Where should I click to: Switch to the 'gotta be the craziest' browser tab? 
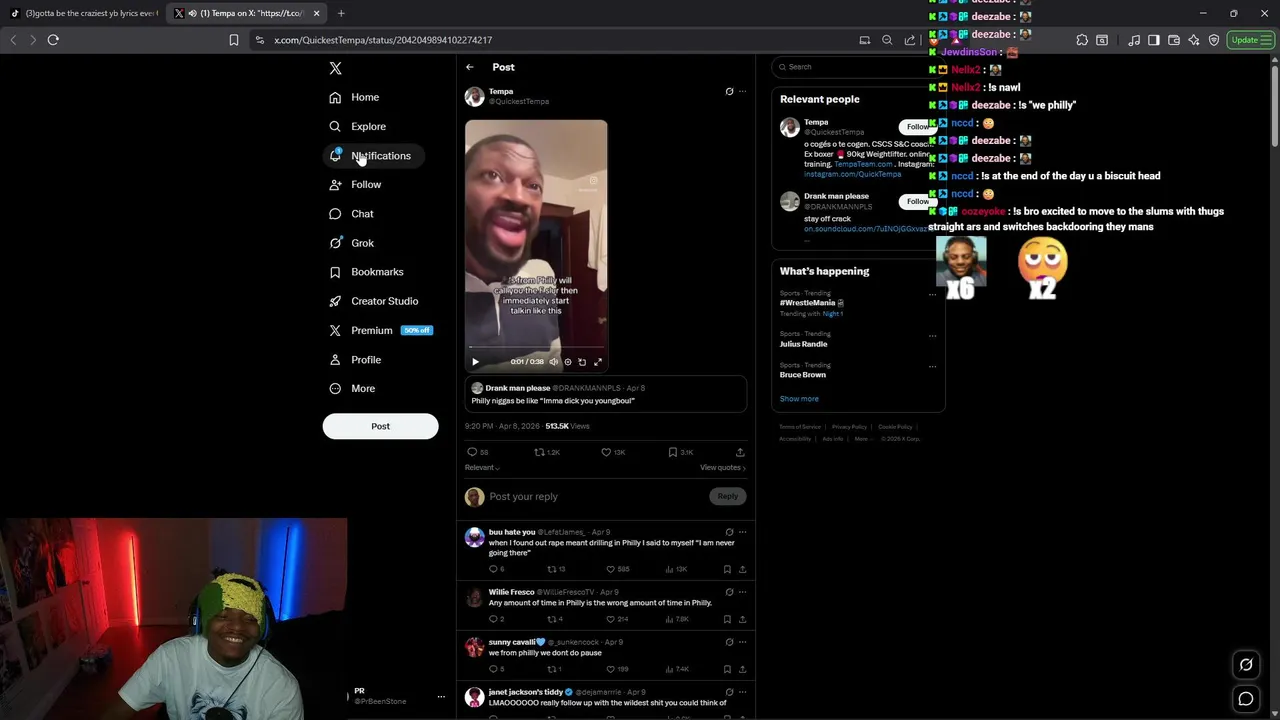84,13
